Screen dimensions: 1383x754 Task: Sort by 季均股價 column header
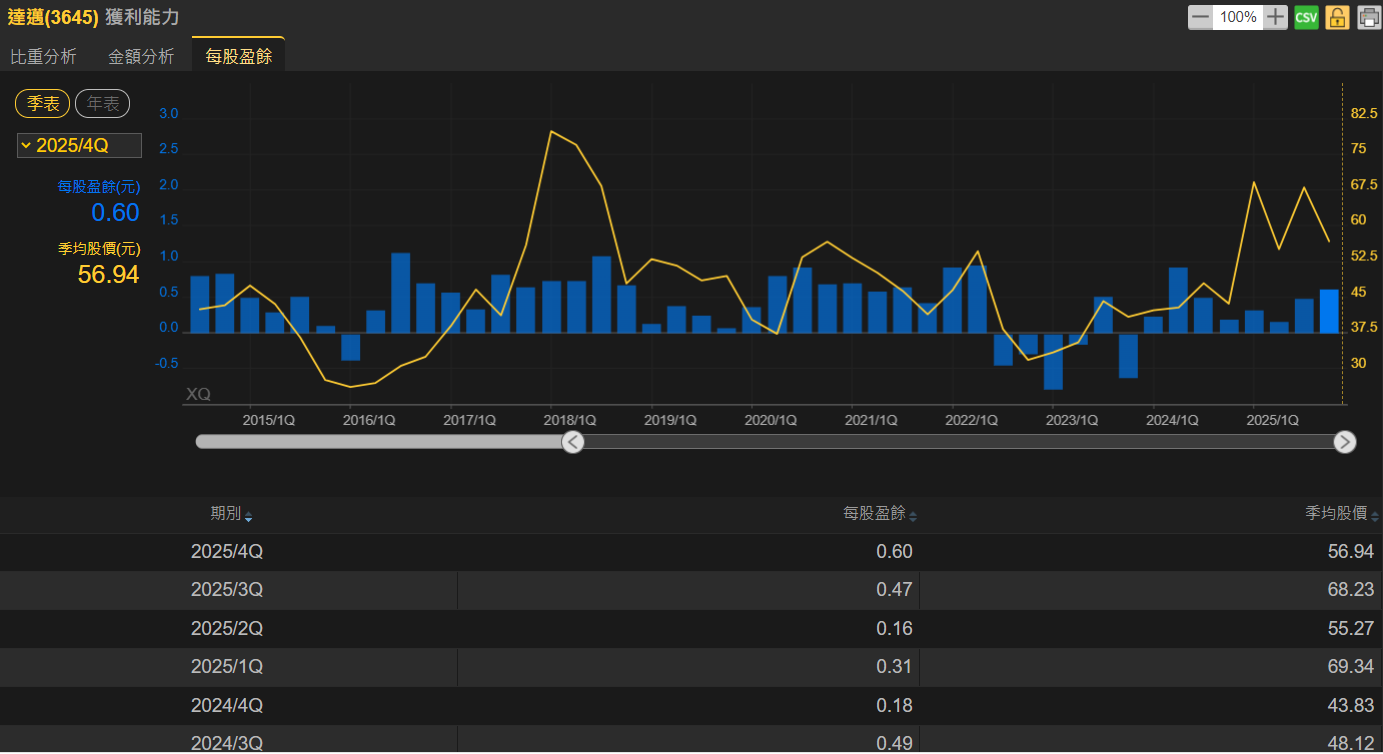tap(1336, 514)
